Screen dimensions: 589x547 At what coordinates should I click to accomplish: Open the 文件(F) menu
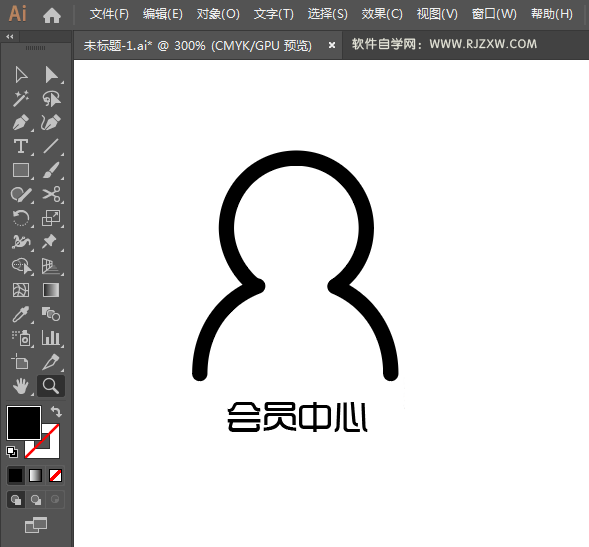109,14
